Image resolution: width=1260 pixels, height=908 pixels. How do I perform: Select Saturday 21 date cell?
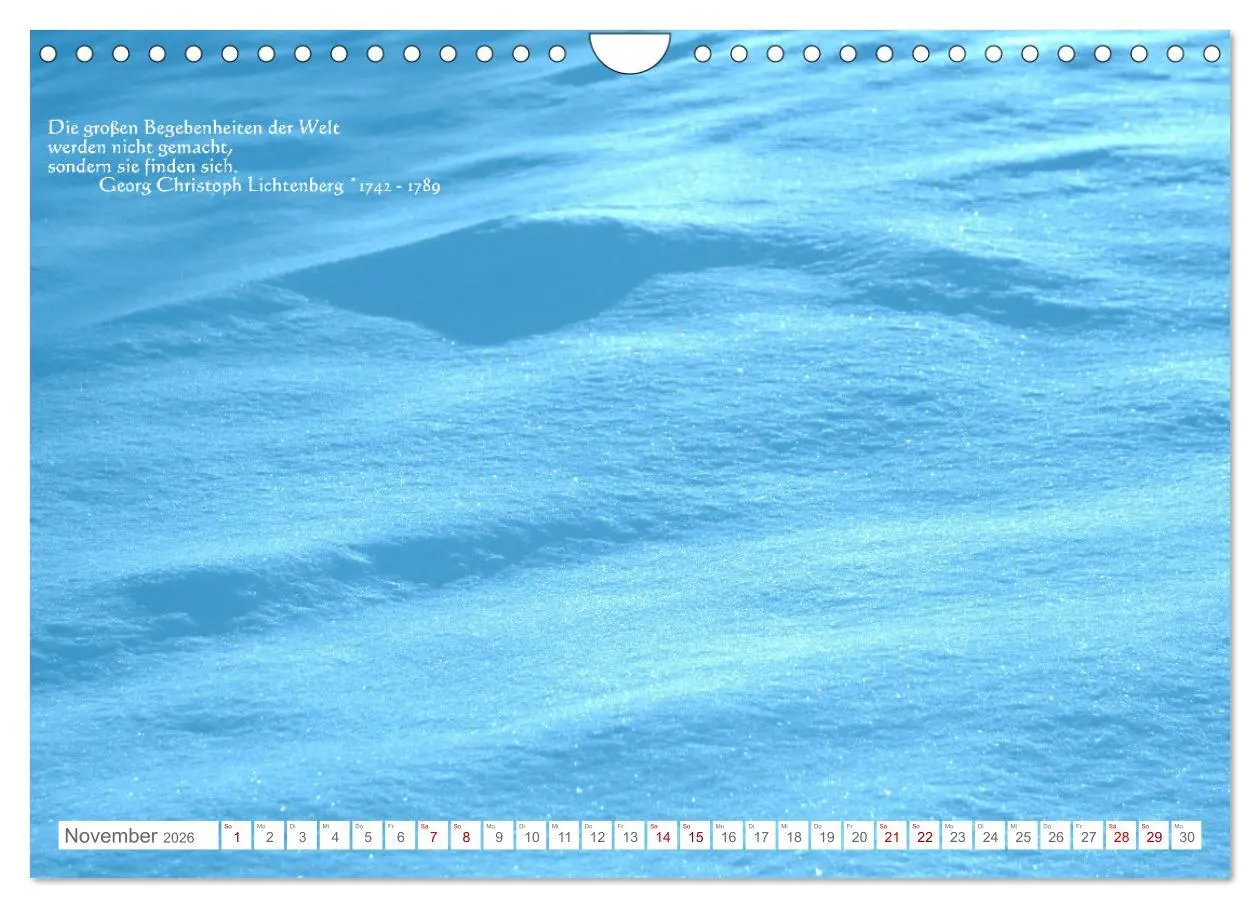(x=892, y=836)
